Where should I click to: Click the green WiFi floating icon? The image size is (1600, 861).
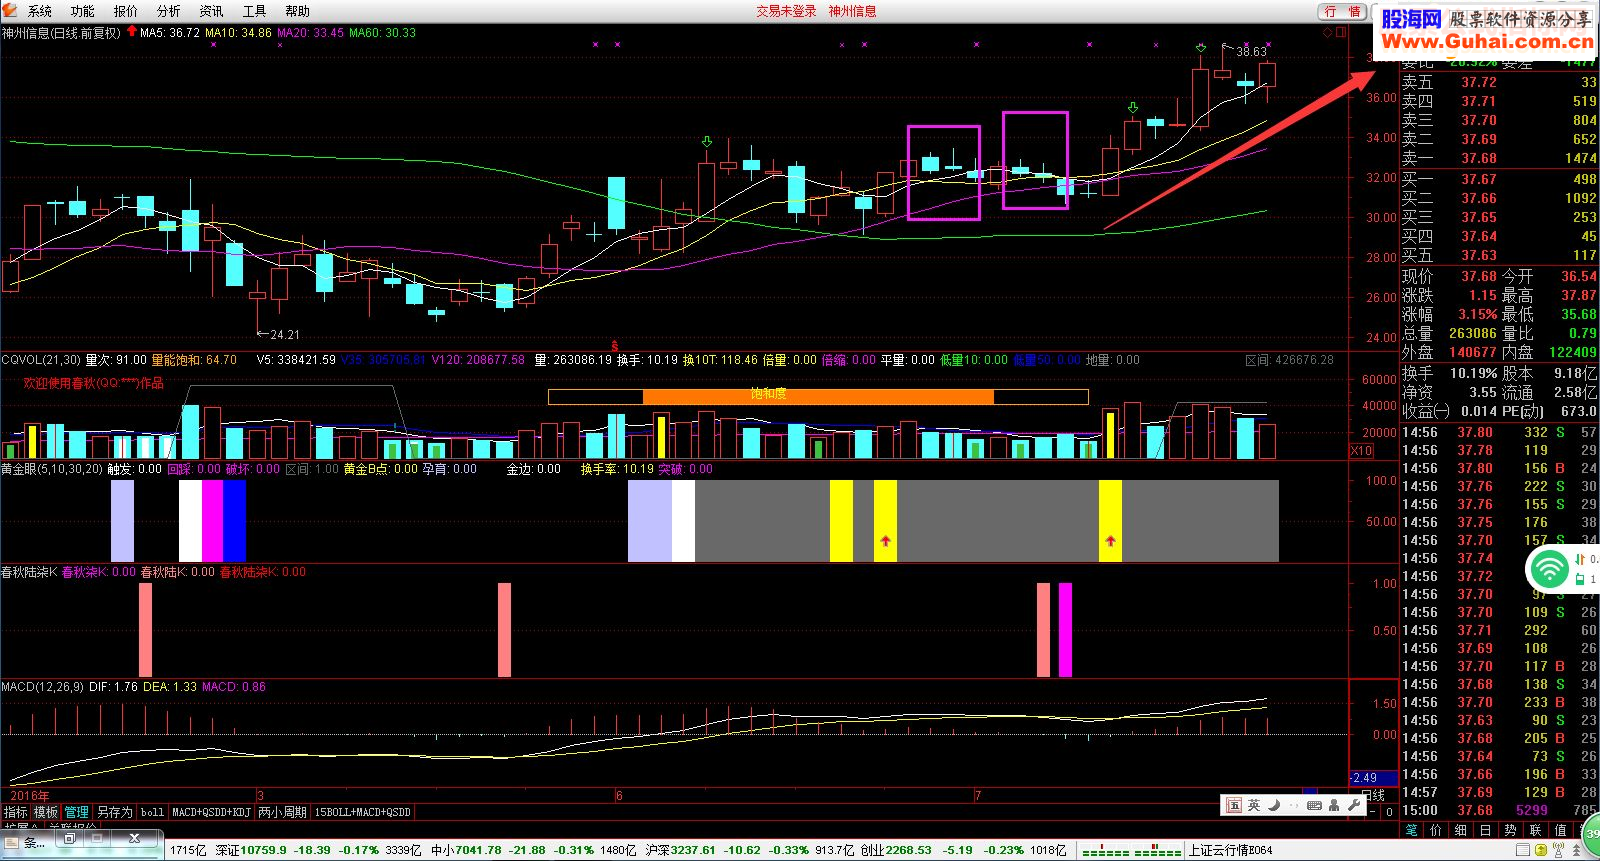[x=1549, y=569]
